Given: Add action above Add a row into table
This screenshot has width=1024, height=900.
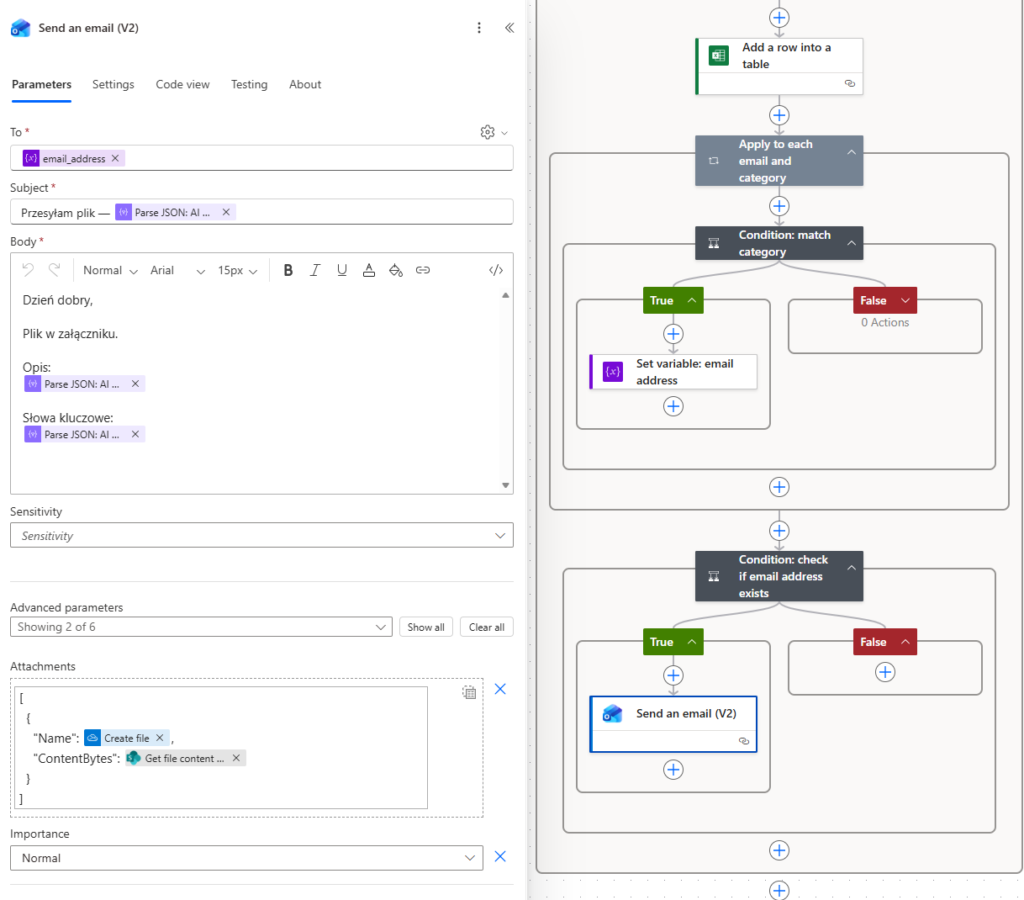Looking at the screenshot, I should 779,18.
